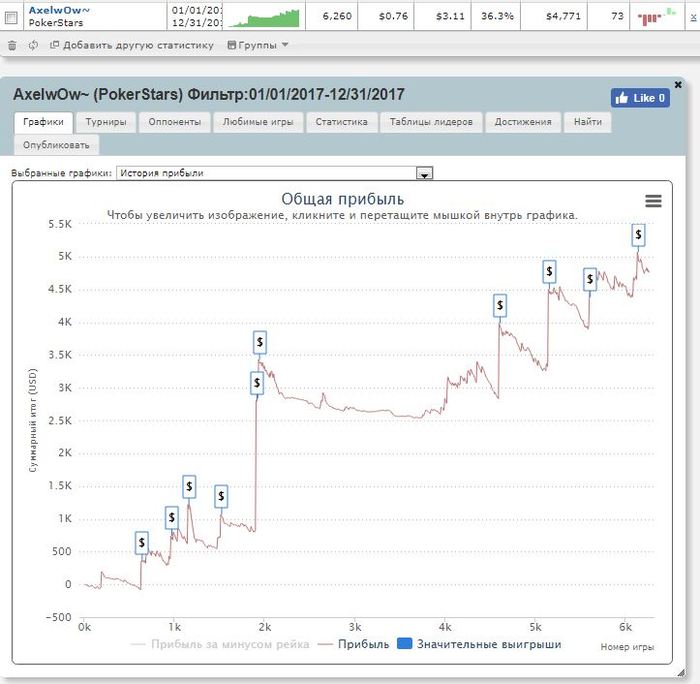
Task: Click the $3.11 average stake cell
Action: tap(443, 17)
